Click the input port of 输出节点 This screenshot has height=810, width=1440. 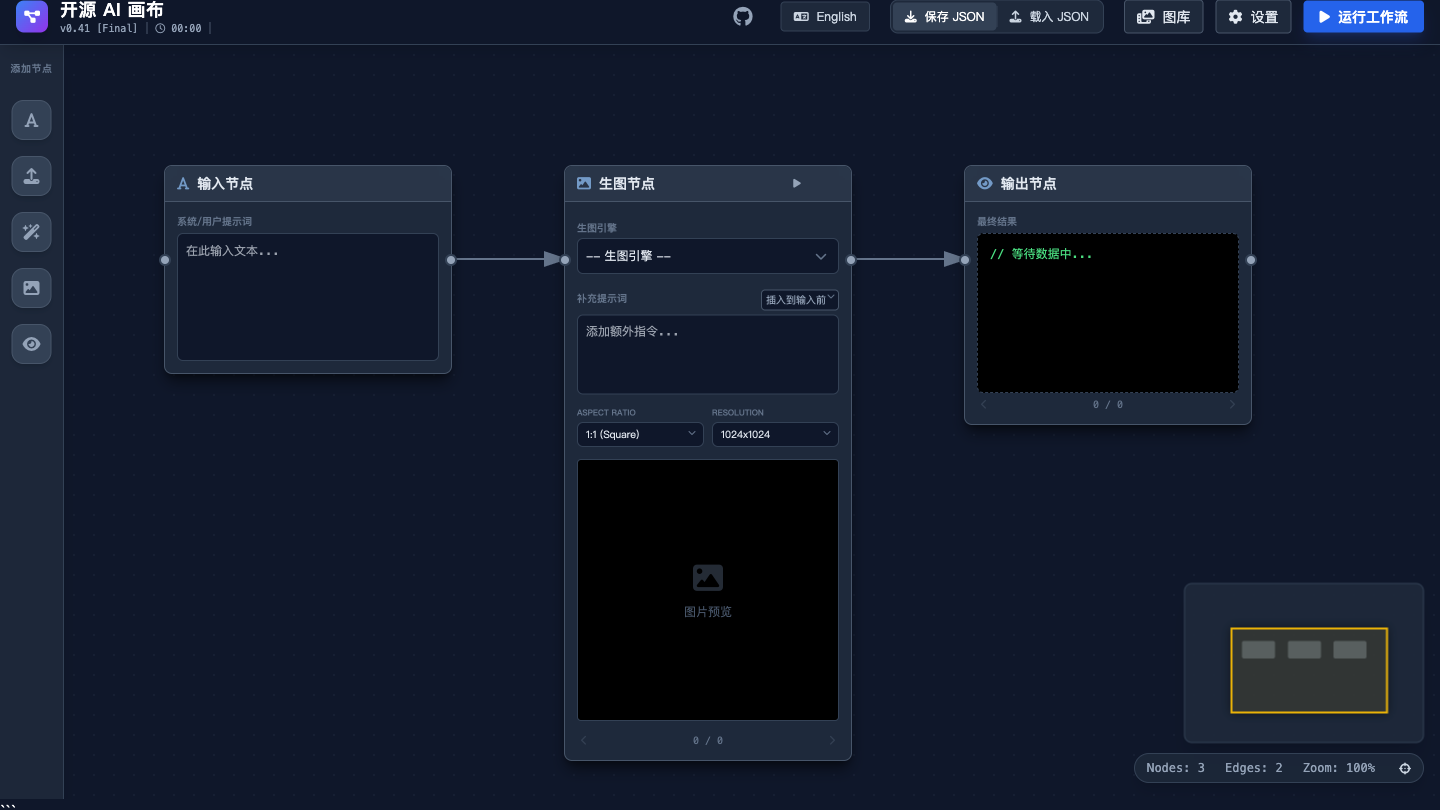965,260
